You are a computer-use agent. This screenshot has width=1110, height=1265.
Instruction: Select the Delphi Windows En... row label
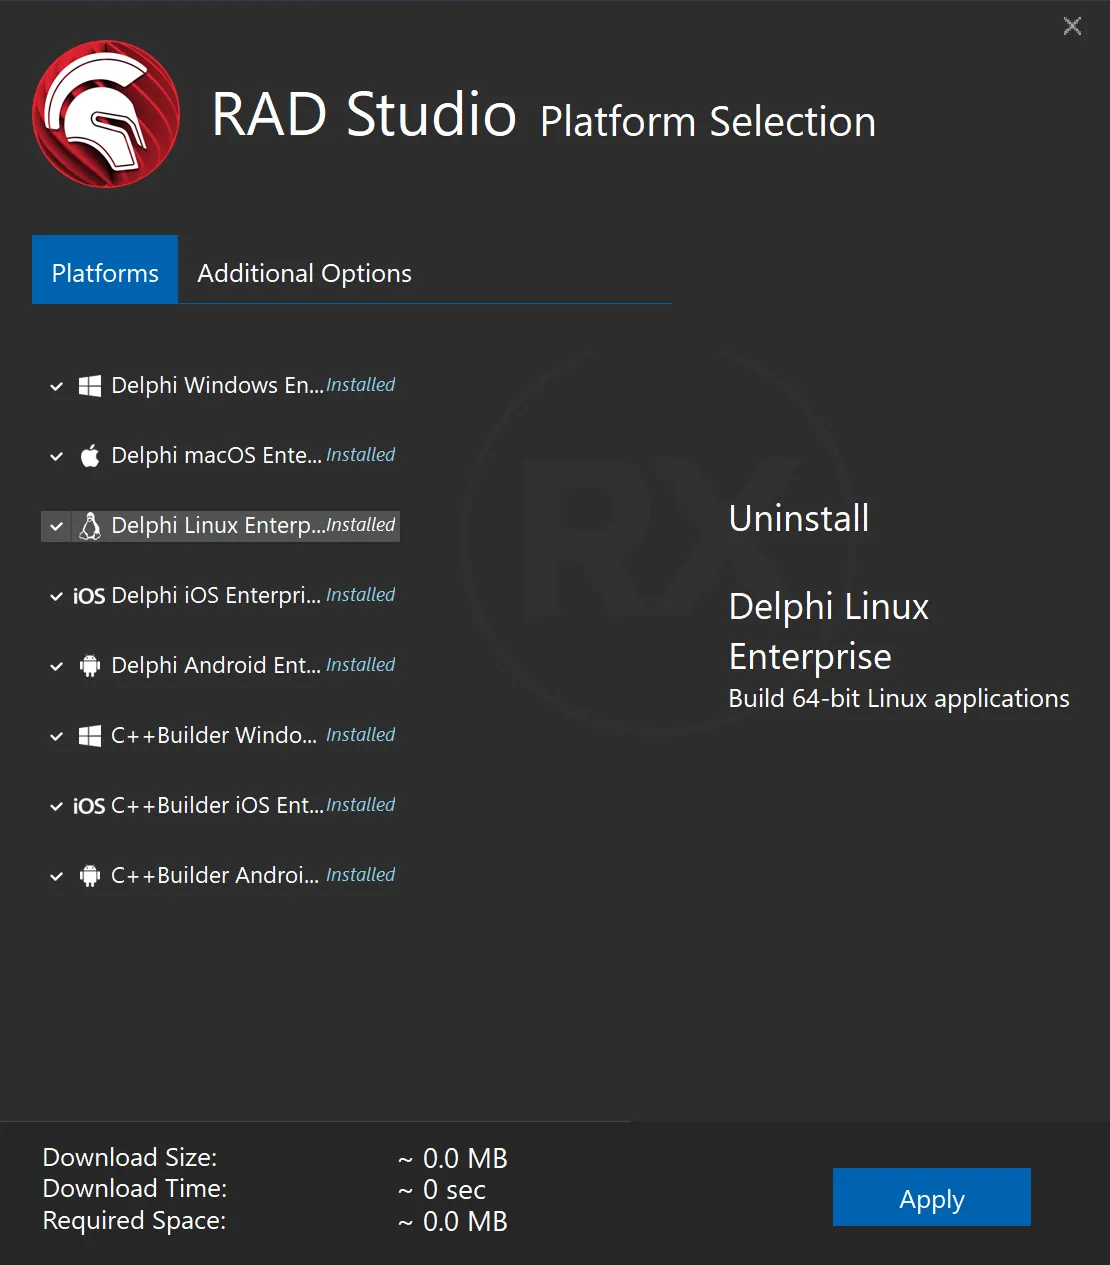217,385
